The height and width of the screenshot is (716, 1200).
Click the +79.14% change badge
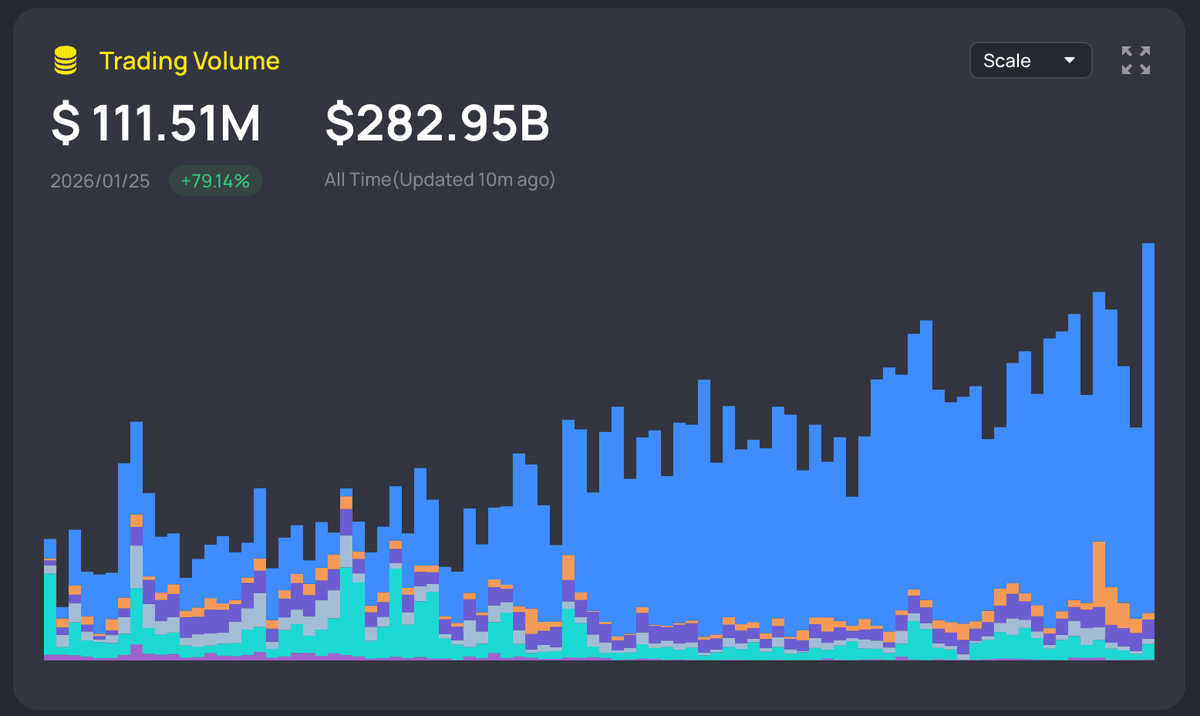pyautogui.click(x=215, y=181)
